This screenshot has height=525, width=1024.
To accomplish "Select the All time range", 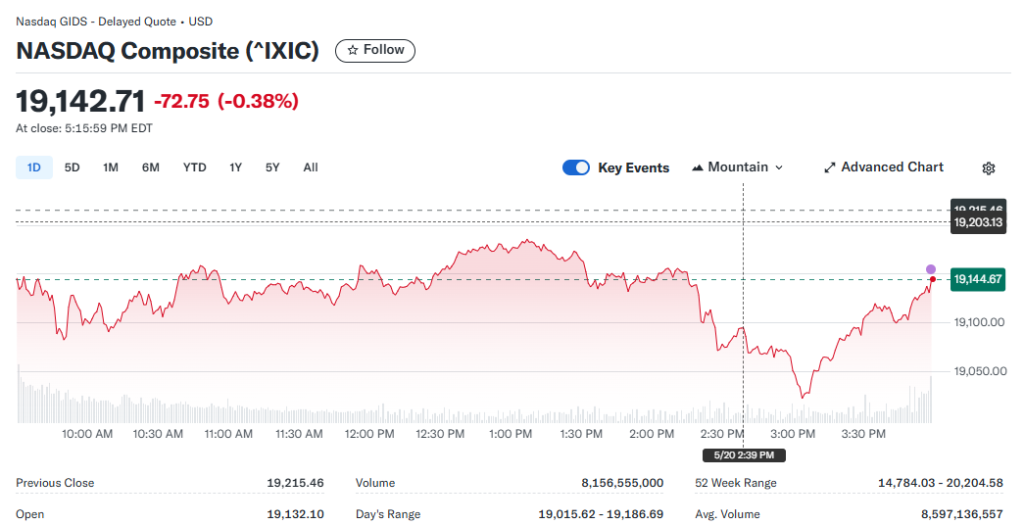I will [x=310, y=168].
